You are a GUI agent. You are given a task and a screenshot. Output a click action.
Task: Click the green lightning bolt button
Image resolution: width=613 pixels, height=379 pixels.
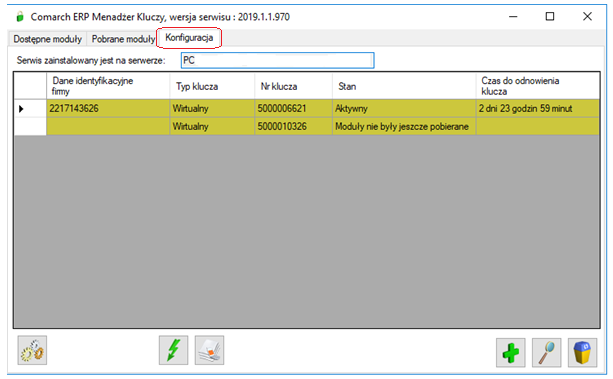[x=173, y=350]
